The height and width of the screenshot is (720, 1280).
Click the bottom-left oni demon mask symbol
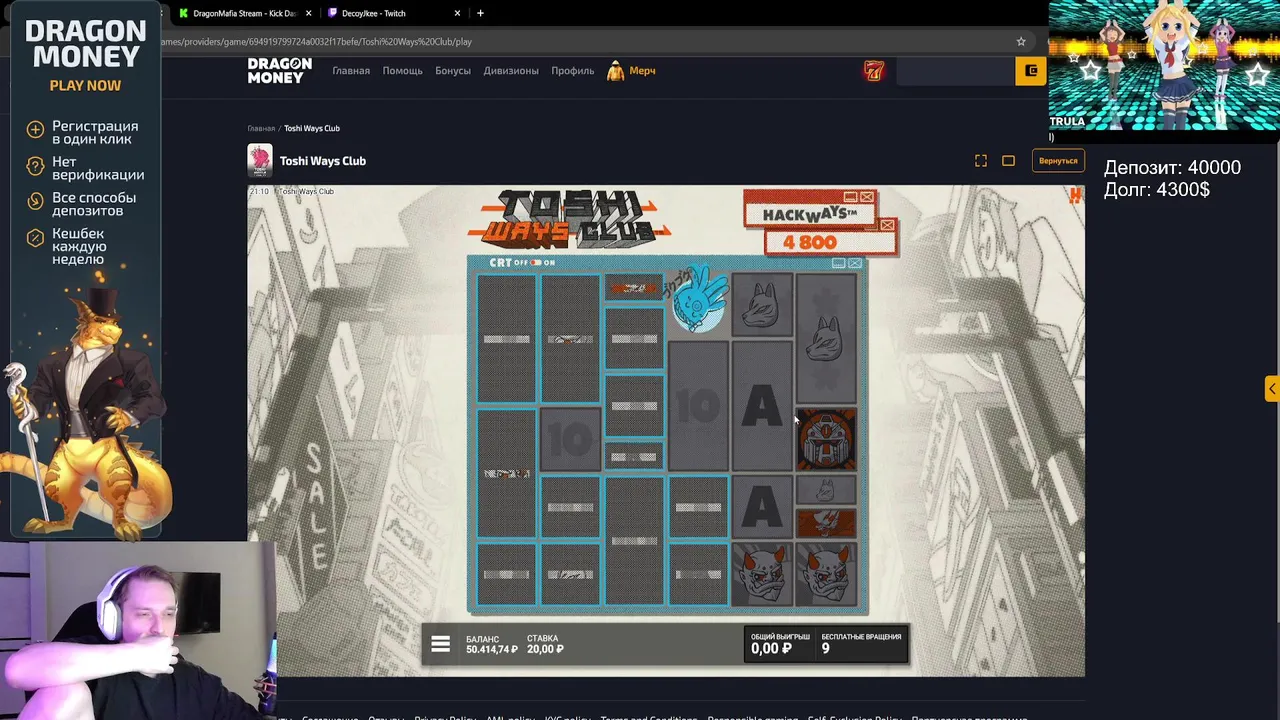tap(762, 574)
